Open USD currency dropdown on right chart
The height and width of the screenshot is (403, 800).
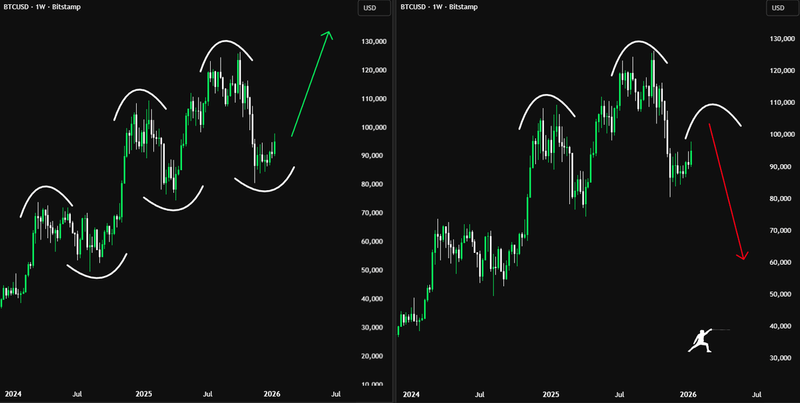coord(778,9)
